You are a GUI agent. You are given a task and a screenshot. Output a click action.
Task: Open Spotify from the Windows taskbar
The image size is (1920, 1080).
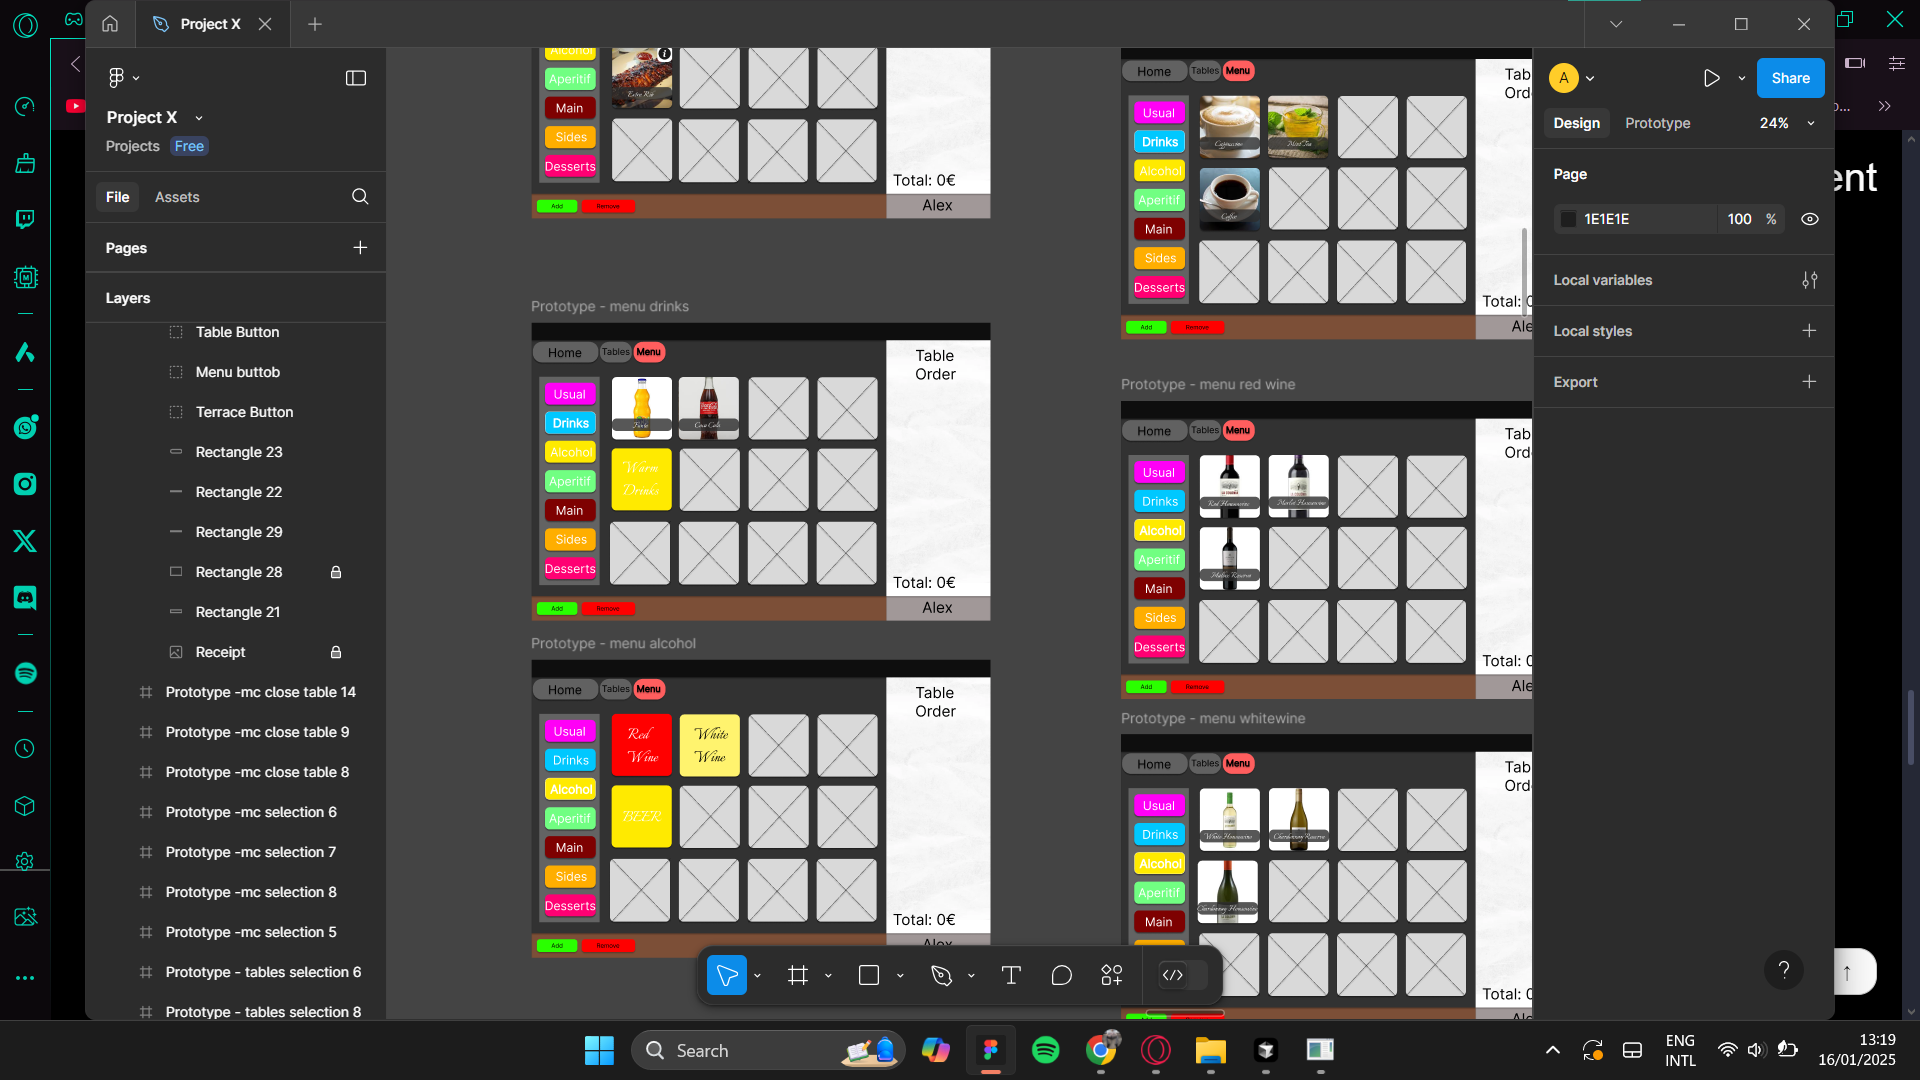1045,1050
